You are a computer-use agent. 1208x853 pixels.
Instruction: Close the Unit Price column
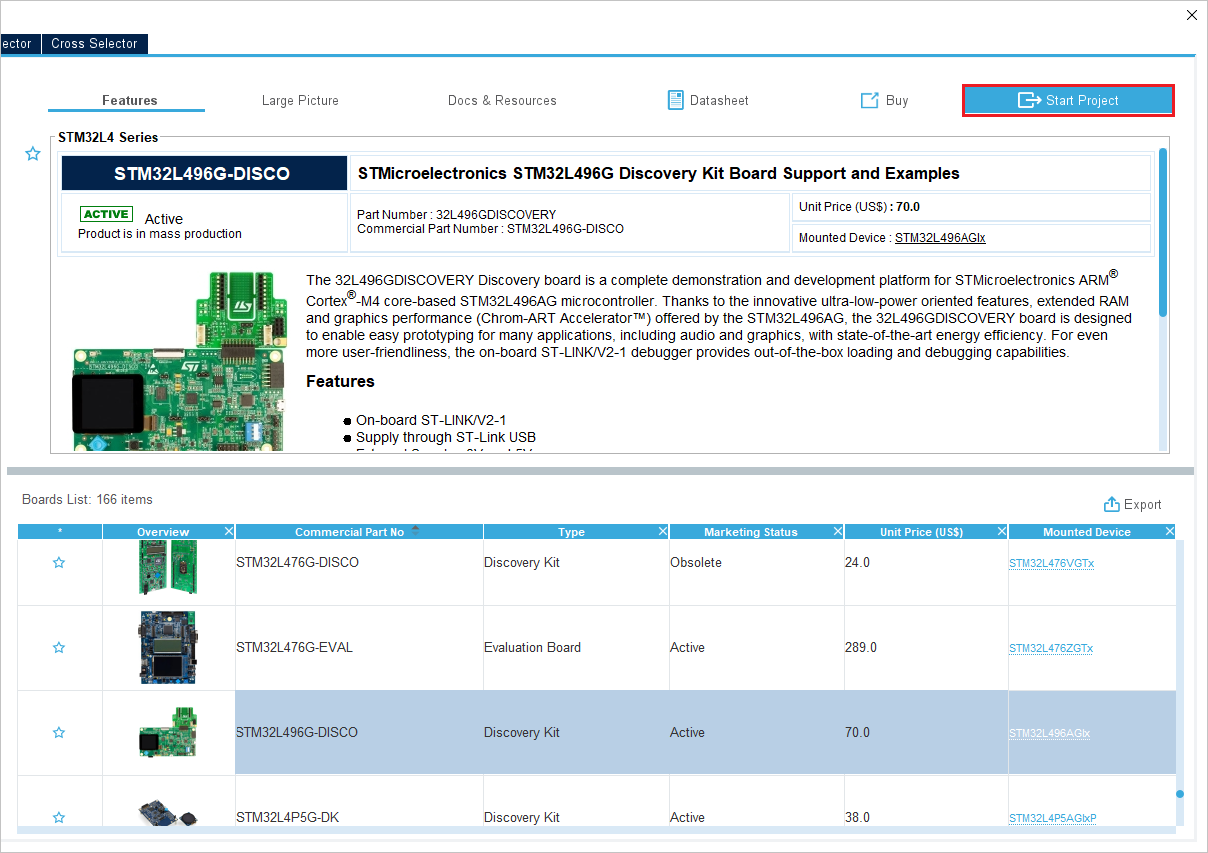1002,531
